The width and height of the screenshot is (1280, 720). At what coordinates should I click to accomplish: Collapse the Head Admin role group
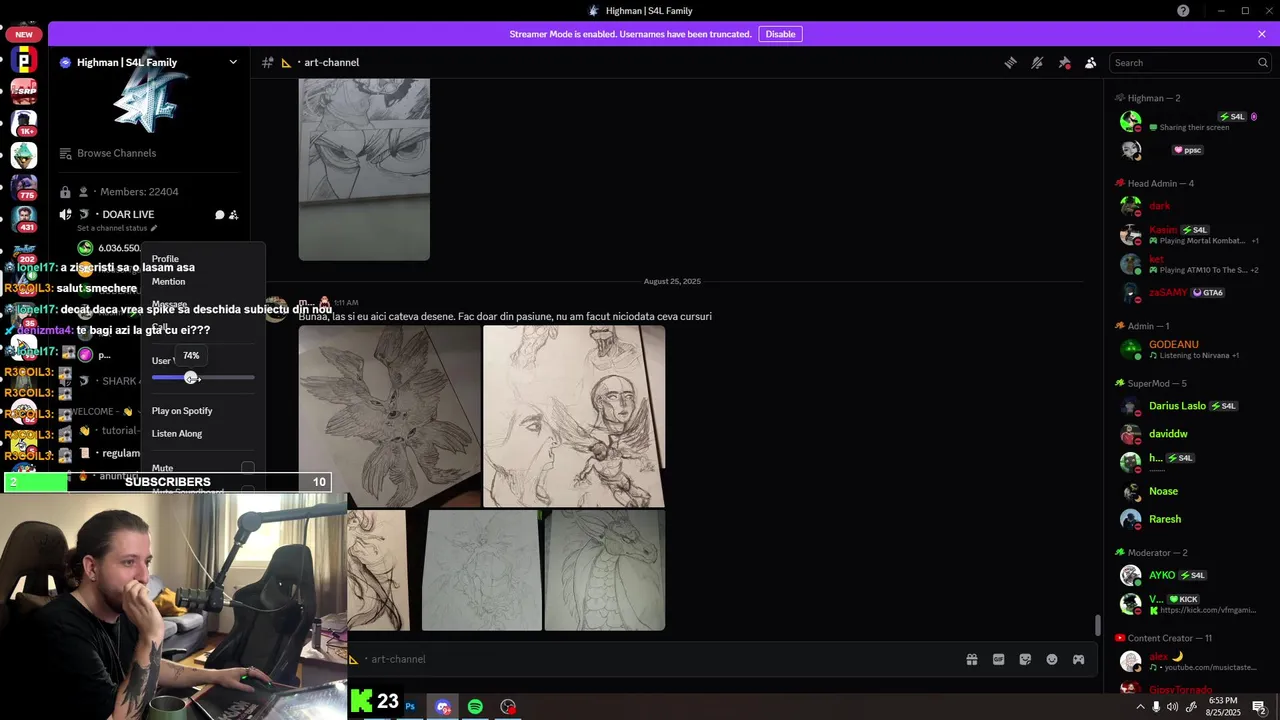coord(1155,184)
